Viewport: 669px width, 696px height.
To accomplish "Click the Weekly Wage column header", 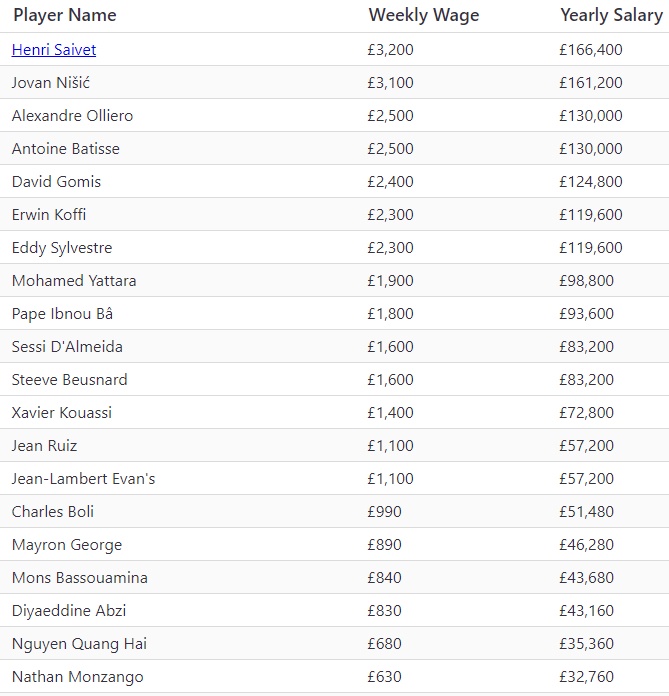I will (x=423, y=15).
